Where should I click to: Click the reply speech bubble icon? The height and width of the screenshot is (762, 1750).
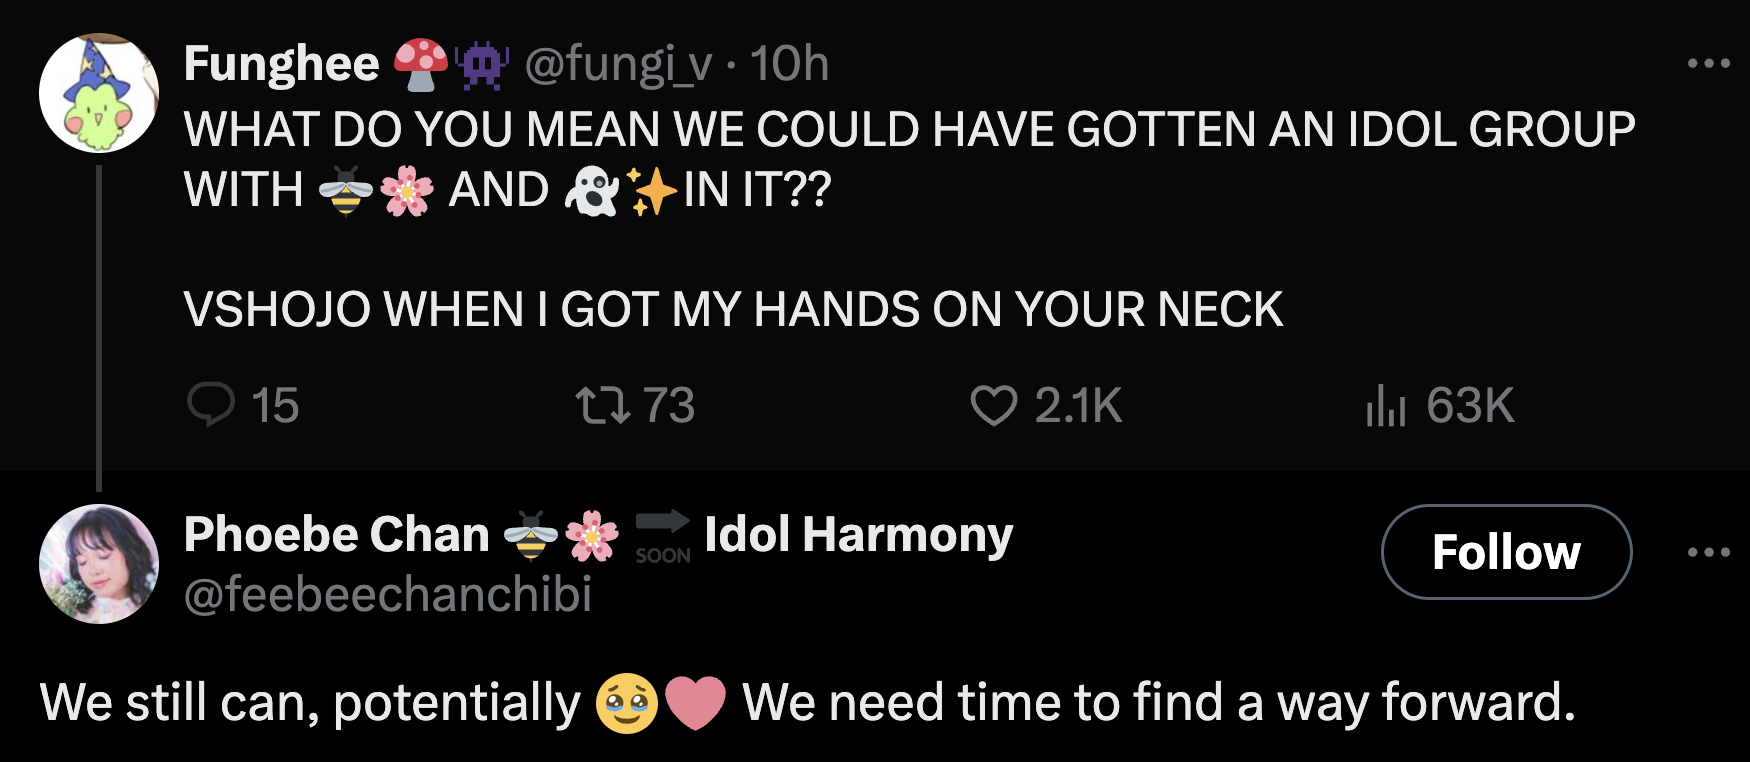[211, 405]
